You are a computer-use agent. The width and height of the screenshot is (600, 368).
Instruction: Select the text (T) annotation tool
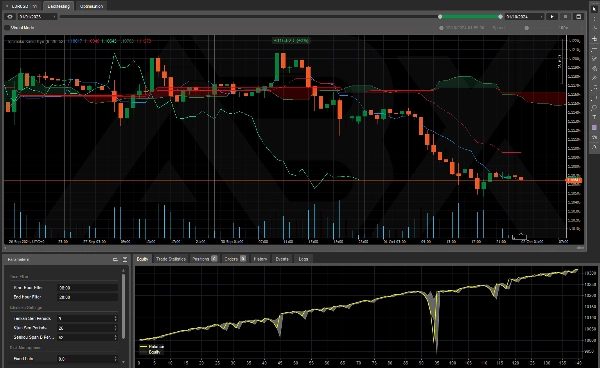[x=594, y=117]
